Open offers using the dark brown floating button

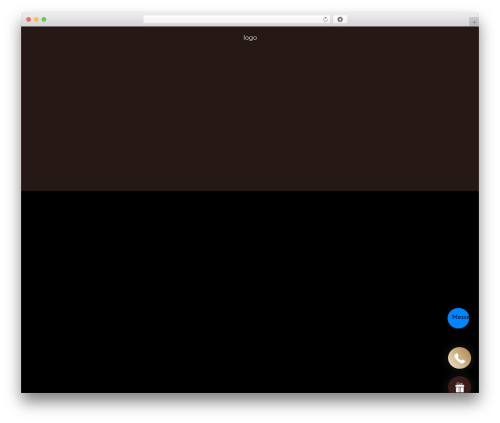(459, 385)
